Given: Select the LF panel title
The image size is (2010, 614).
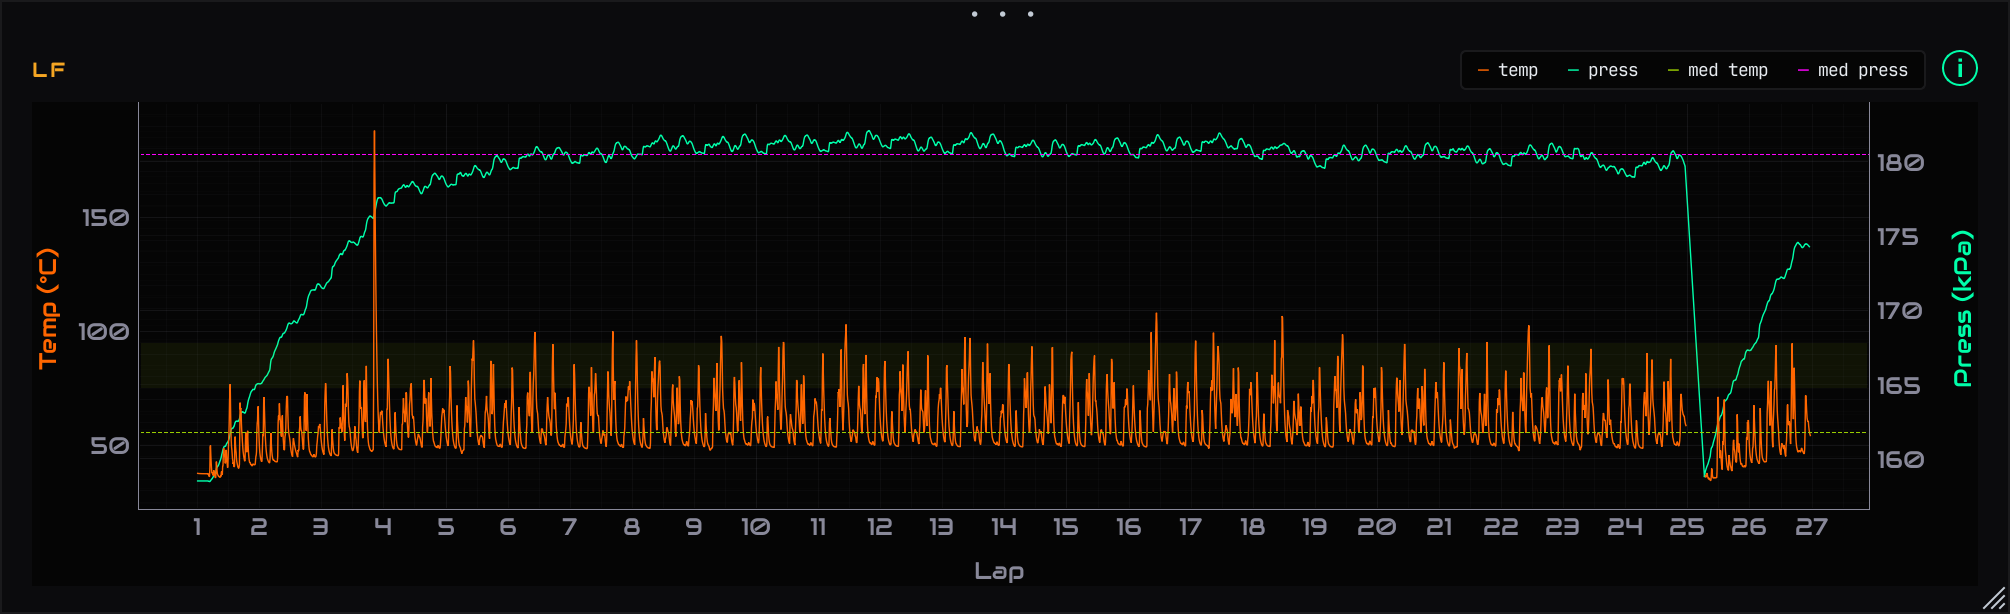Looking at the screenshot, I should click(x=49, y=70).
